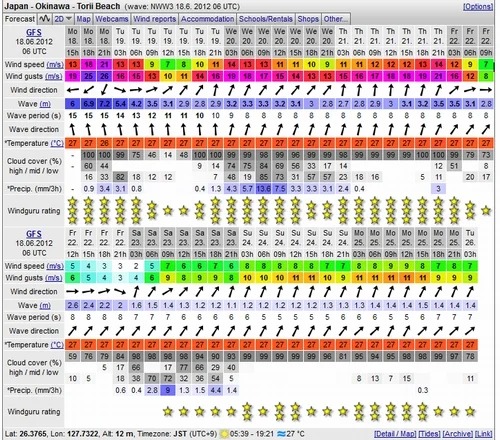Select the Wind reports tab

pyautogui.click(x=155, y=19)
